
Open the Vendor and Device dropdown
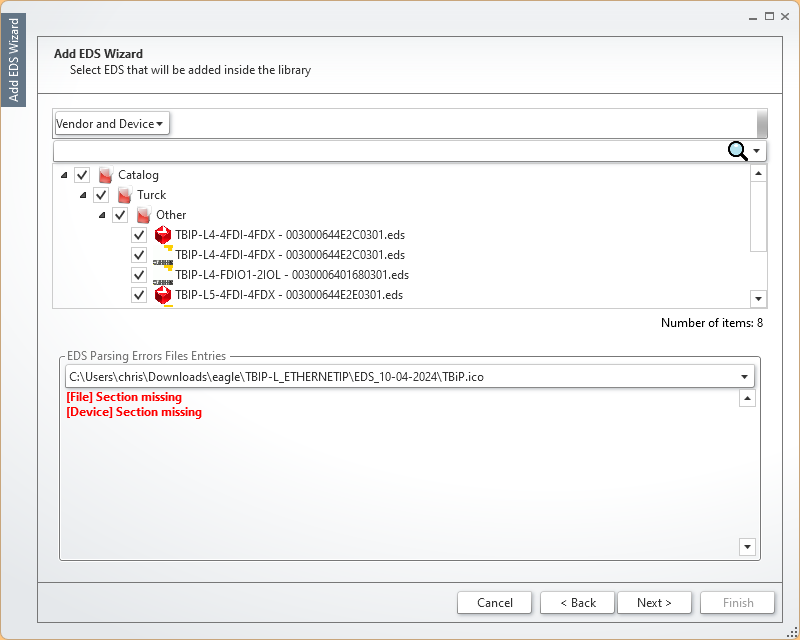tap(112, 124)
